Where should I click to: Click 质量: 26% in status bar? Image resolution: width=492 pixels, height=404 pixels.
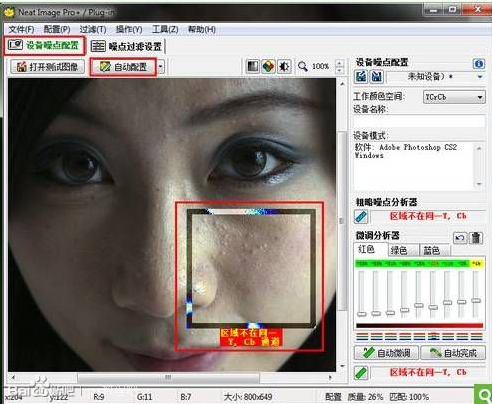[x=365, y=397]
